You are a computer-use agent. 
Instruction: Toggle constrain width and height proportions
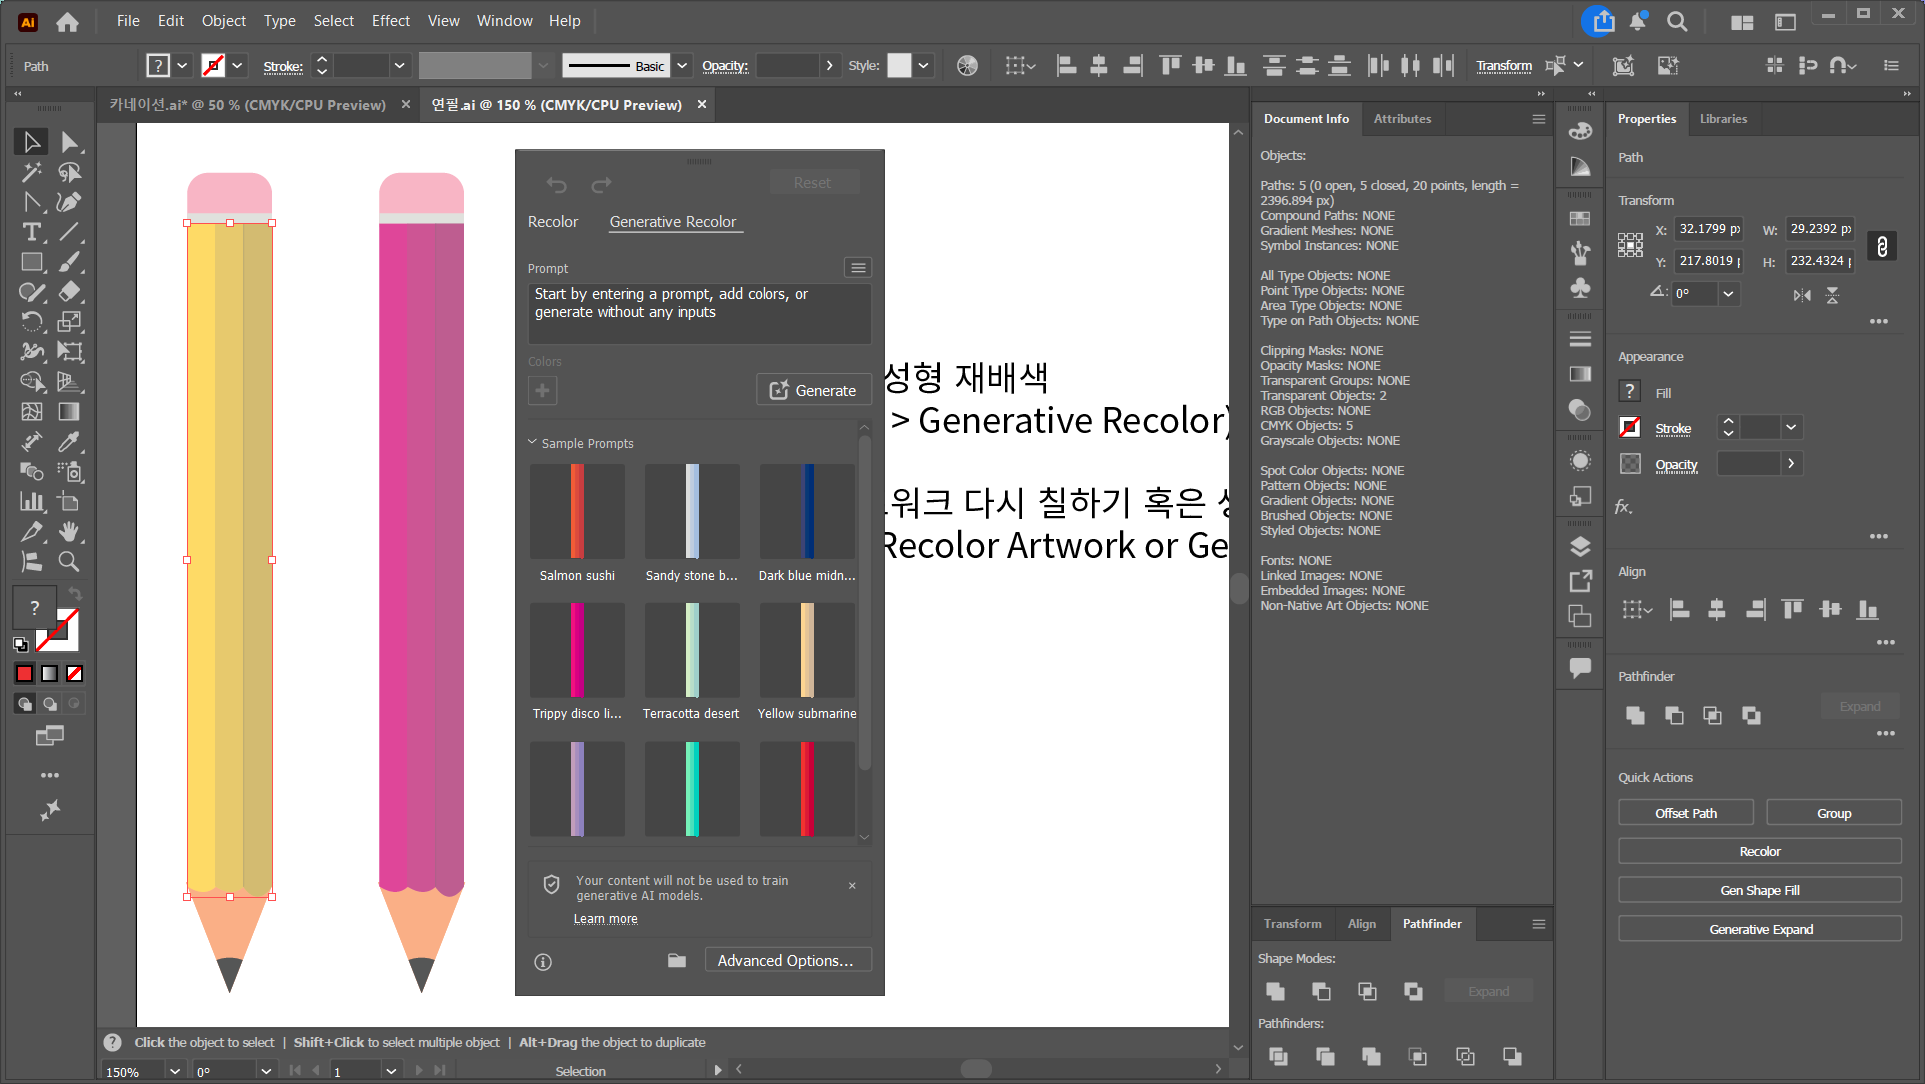pos(1882,246)
